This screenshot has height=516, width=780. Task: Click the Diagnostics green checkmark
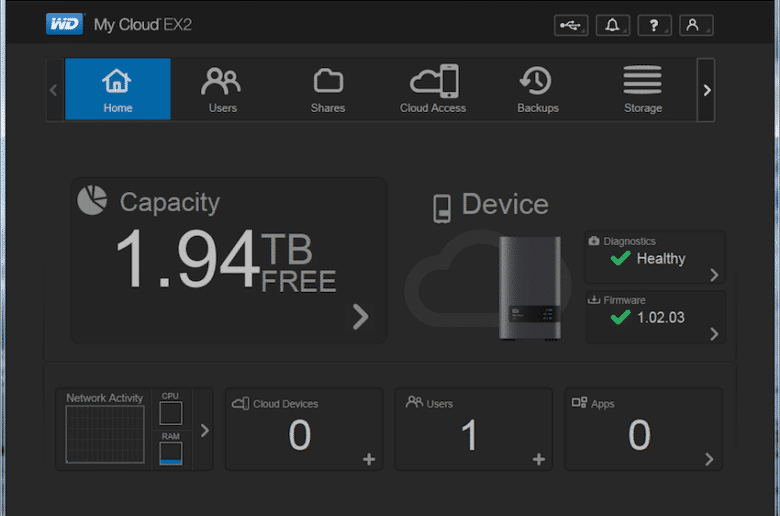point(620,258)
